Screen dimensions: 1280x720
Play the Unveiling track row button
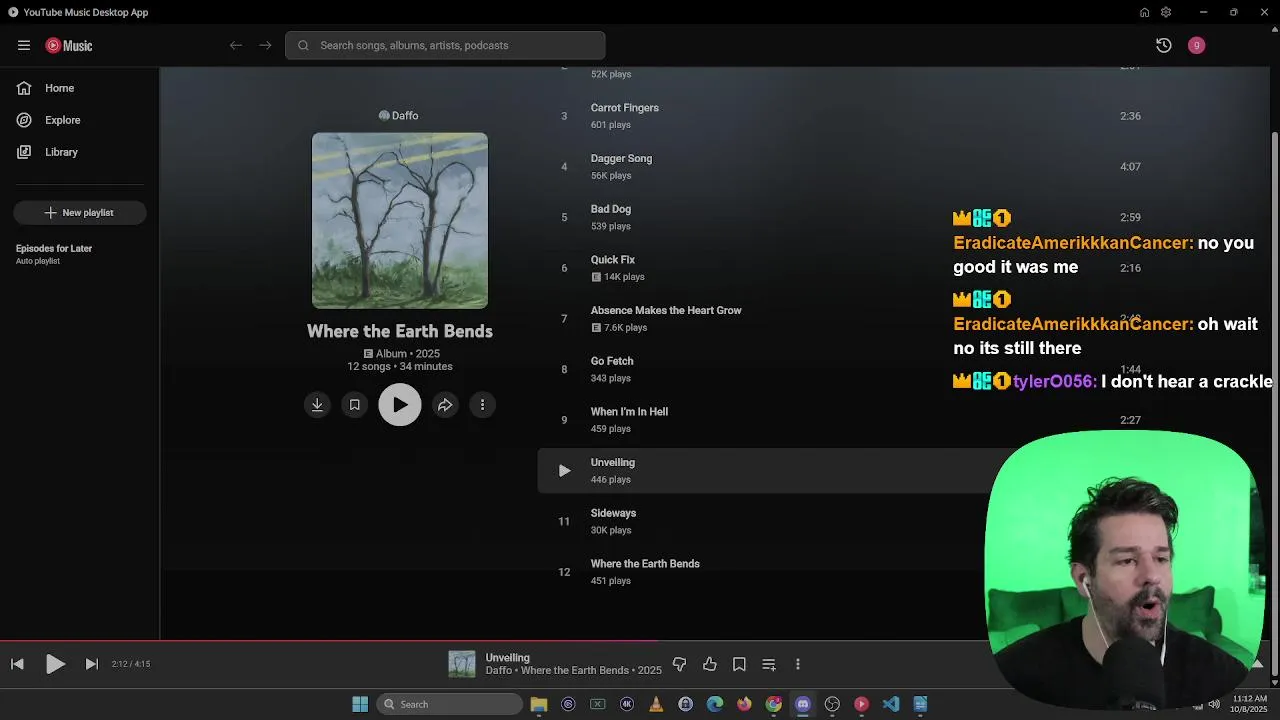coord(564,471)
